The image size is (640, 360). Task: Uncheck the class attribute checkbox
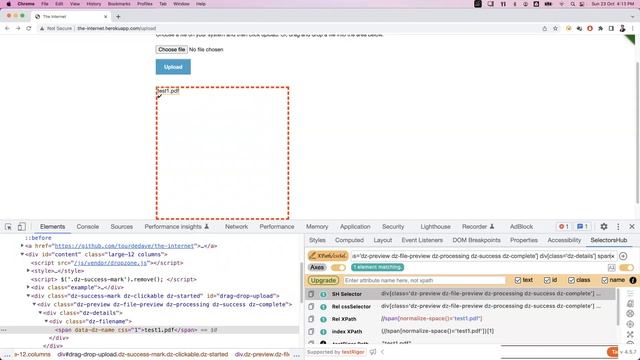click(571, 280)
